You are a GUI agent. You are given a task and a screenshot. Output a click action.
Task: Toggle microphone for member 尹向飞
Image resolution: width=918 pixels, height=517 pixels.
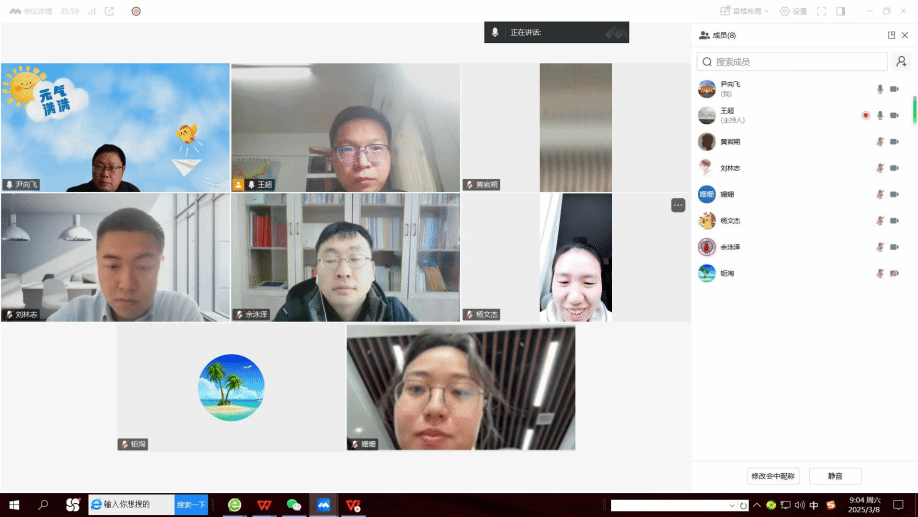[x=880, y=89]
